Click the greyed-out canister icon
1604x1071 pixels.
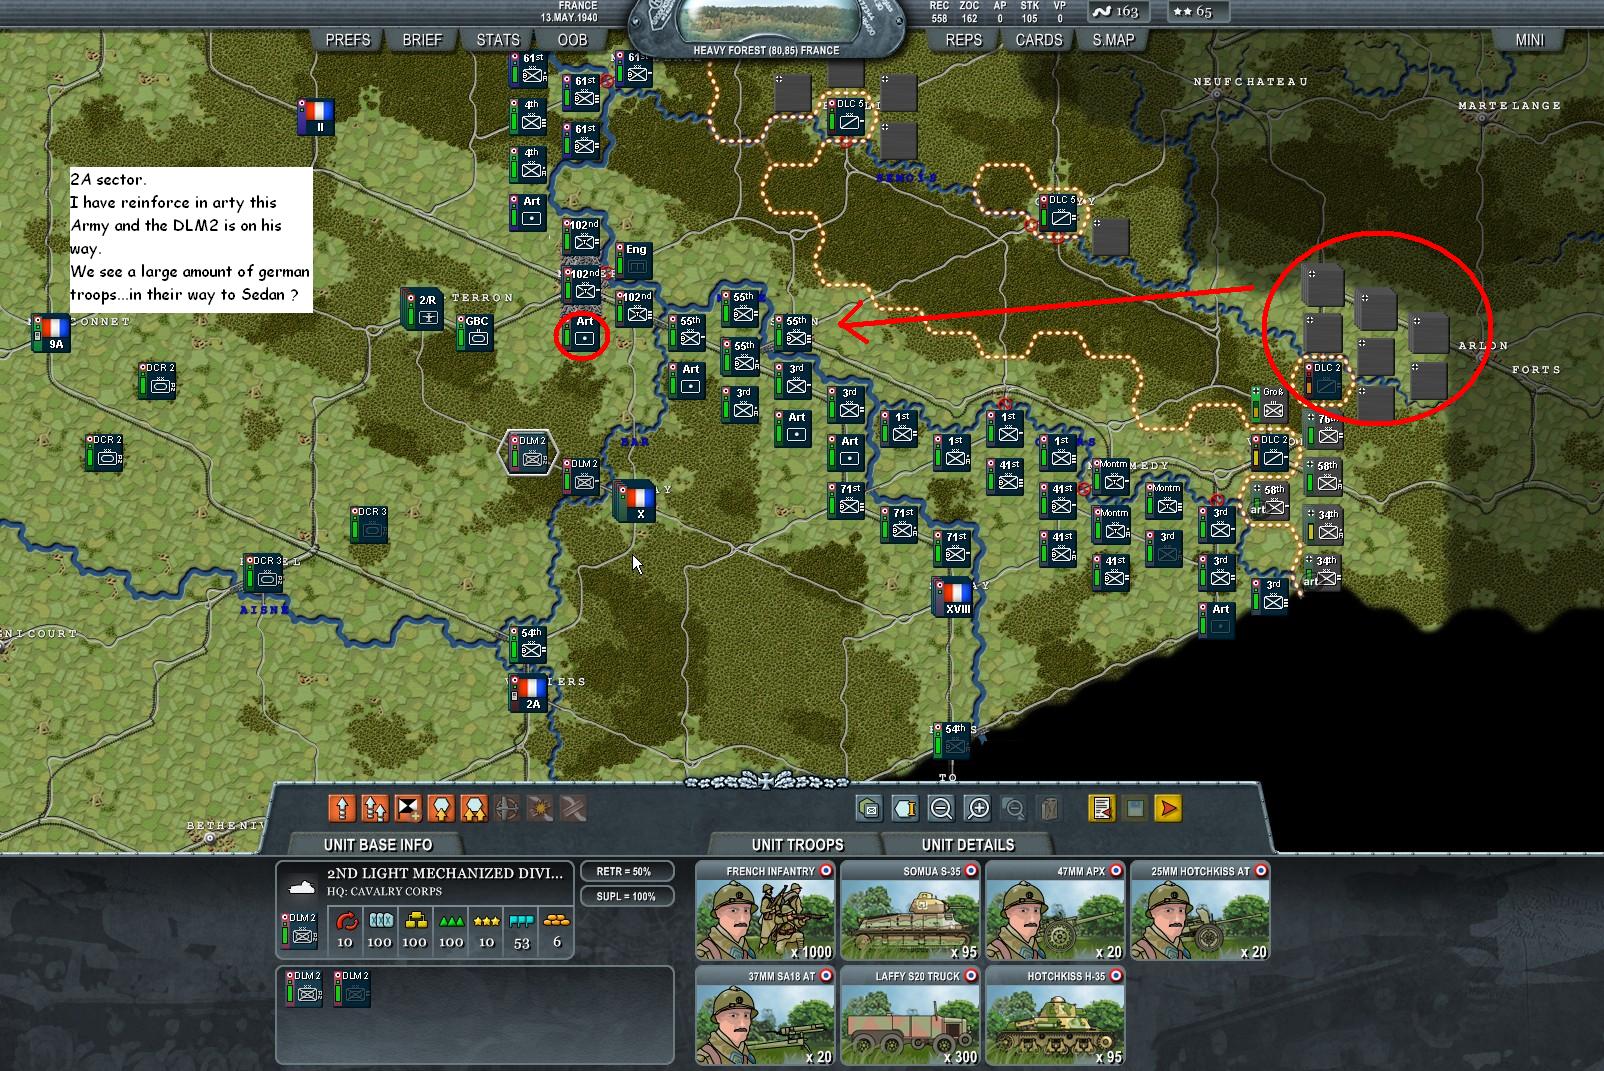(x=1049, y=808)
